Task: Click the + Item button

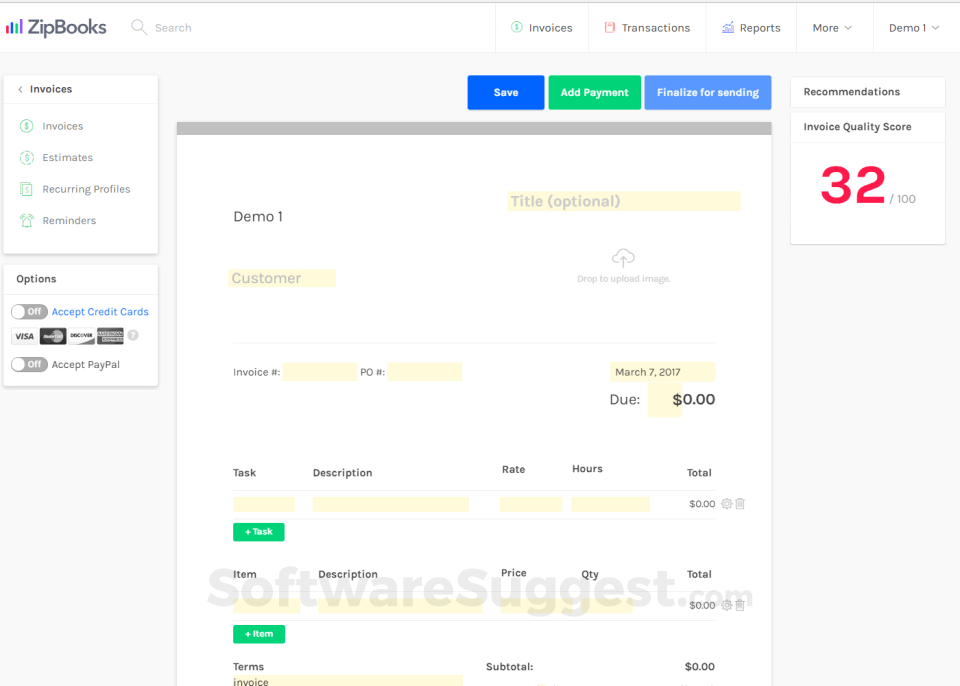Action: tap(259, 634)
